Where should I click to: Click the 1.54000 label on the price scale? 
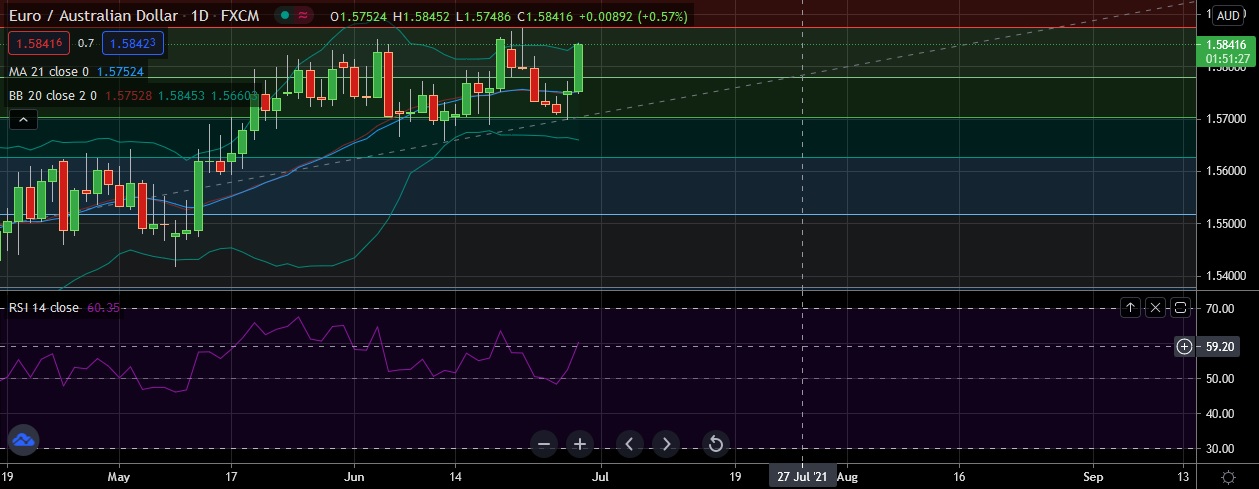[1225, 275]
